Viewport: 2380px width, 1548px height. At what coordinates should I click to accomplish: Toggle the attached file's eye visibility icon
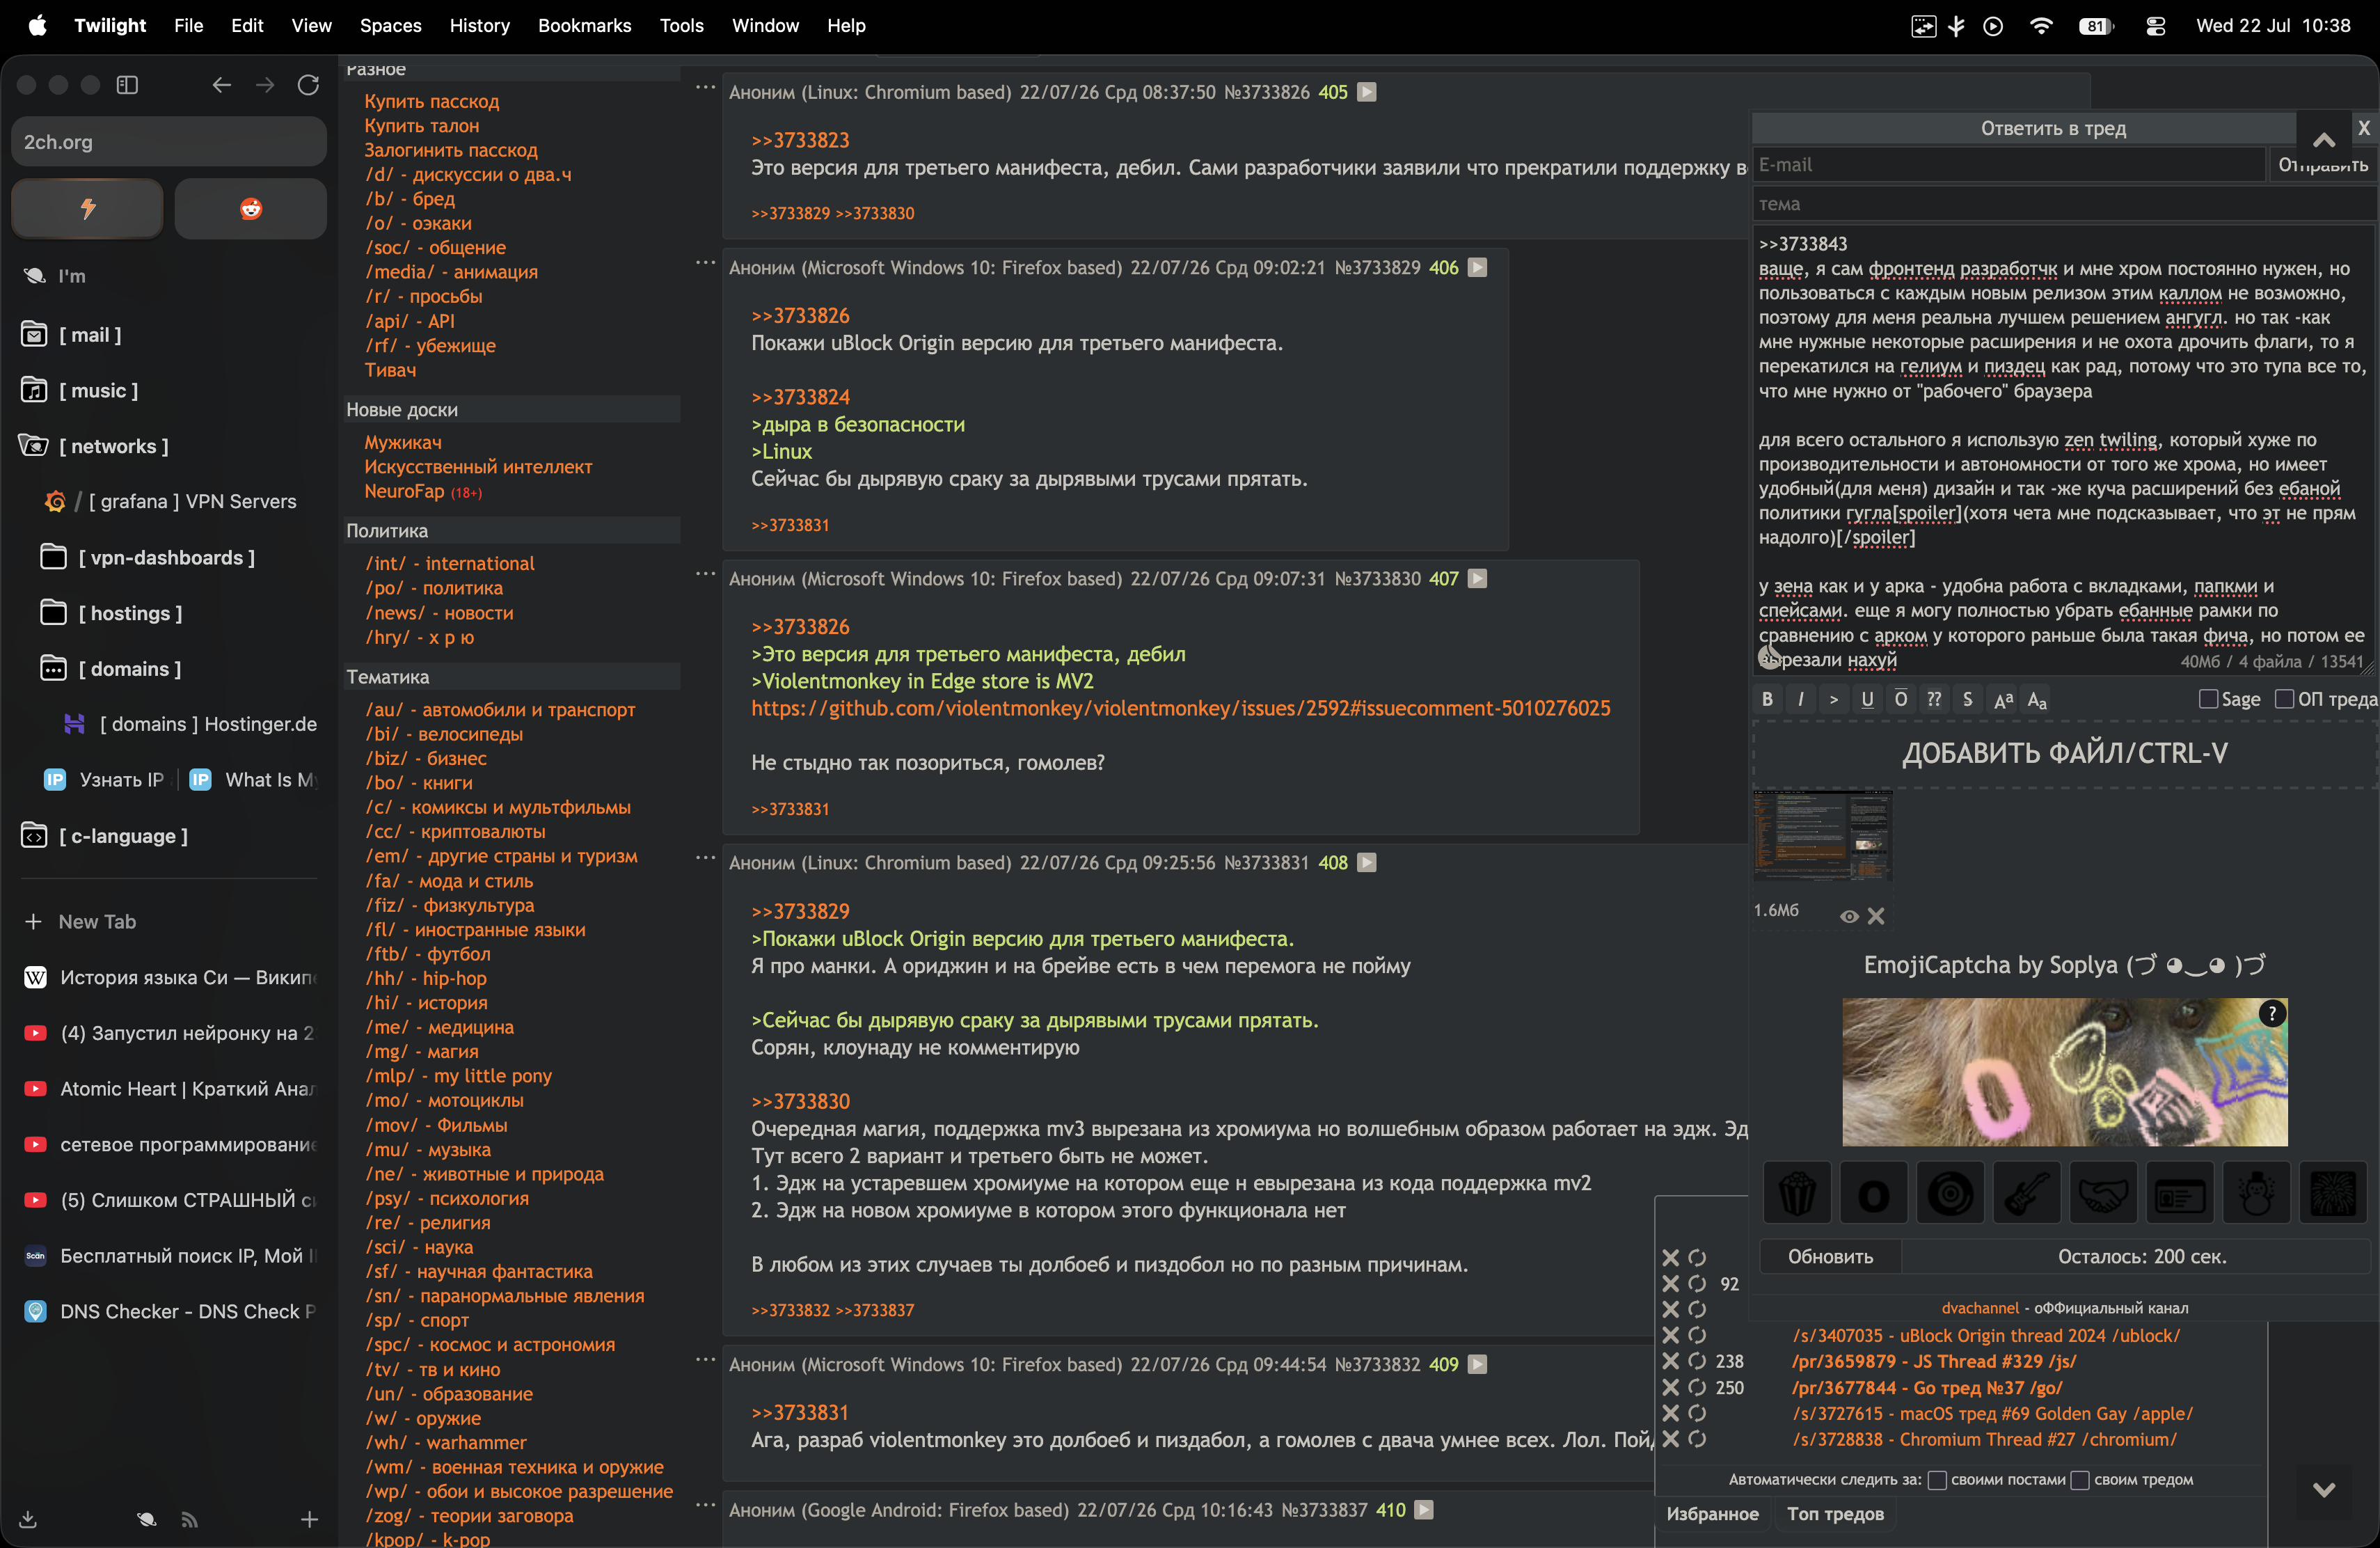point(1849,916)
